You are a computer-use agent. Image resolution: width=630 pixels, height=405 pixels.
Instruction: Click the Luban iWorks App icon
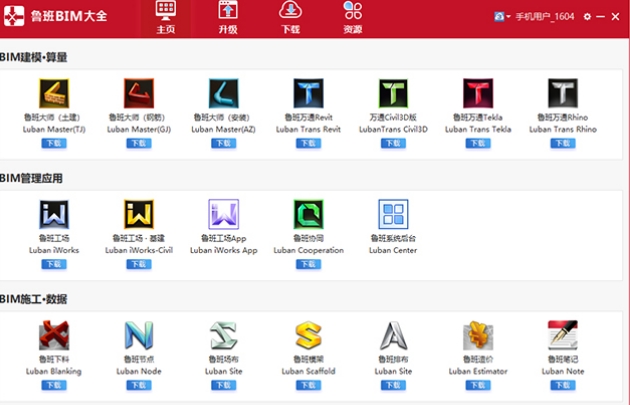tap(223, 214)
